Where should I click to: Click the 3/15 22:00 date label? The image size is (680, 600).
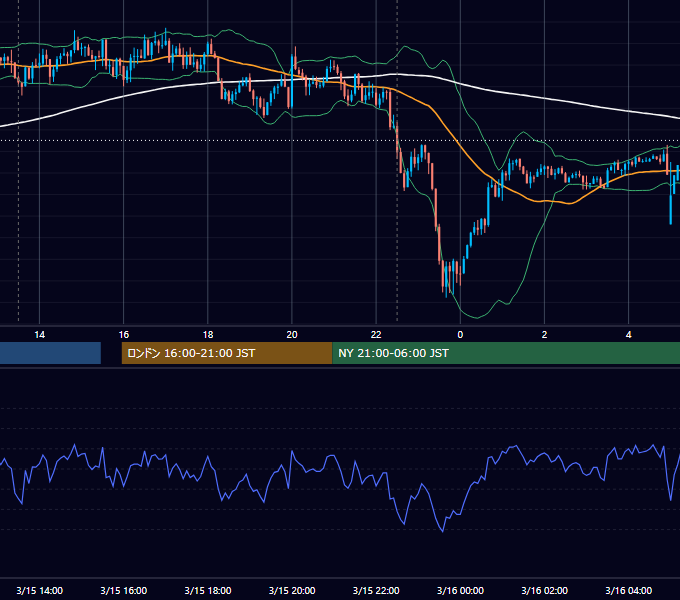376,590
